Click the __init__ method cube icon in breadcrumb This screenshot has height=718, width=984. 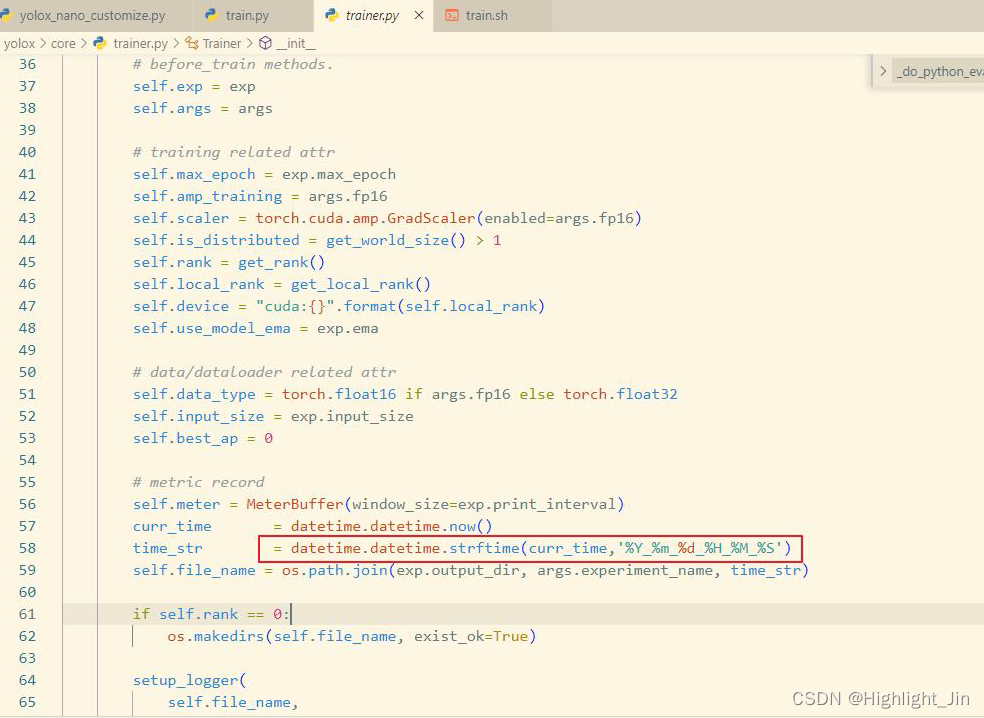(265, 43)
